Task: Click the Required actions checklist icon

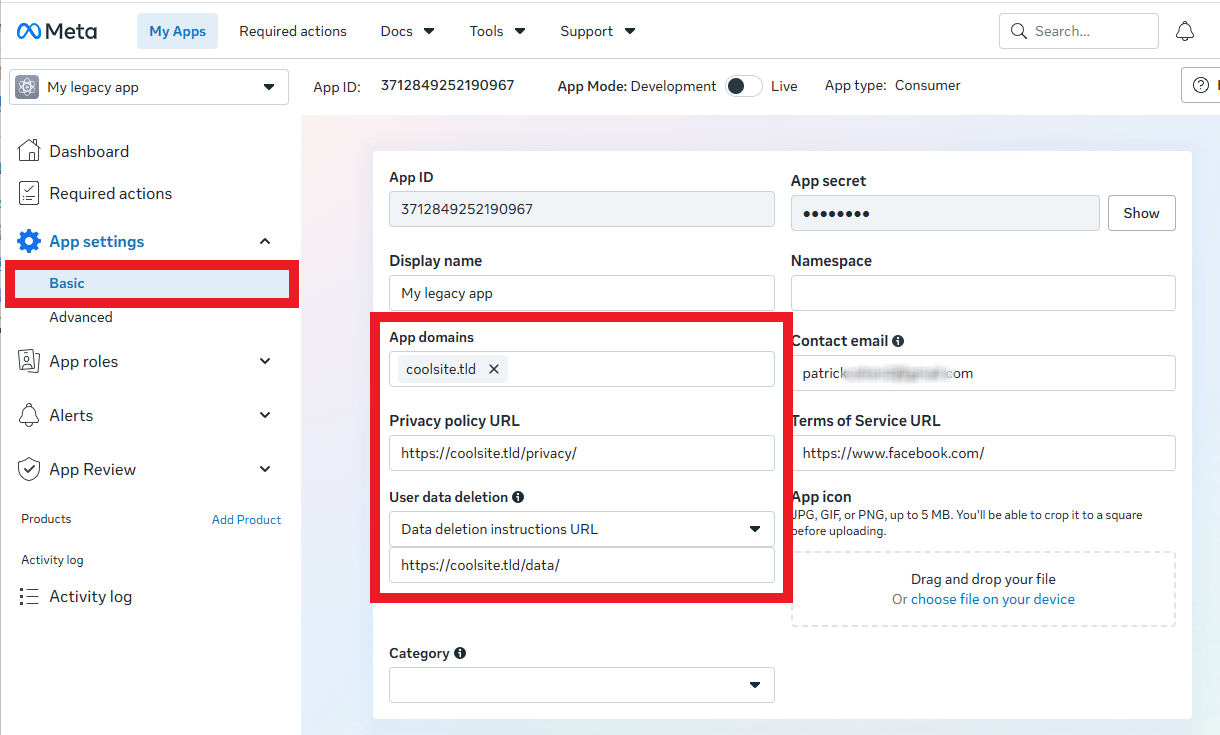Action: tap(29, 193)
